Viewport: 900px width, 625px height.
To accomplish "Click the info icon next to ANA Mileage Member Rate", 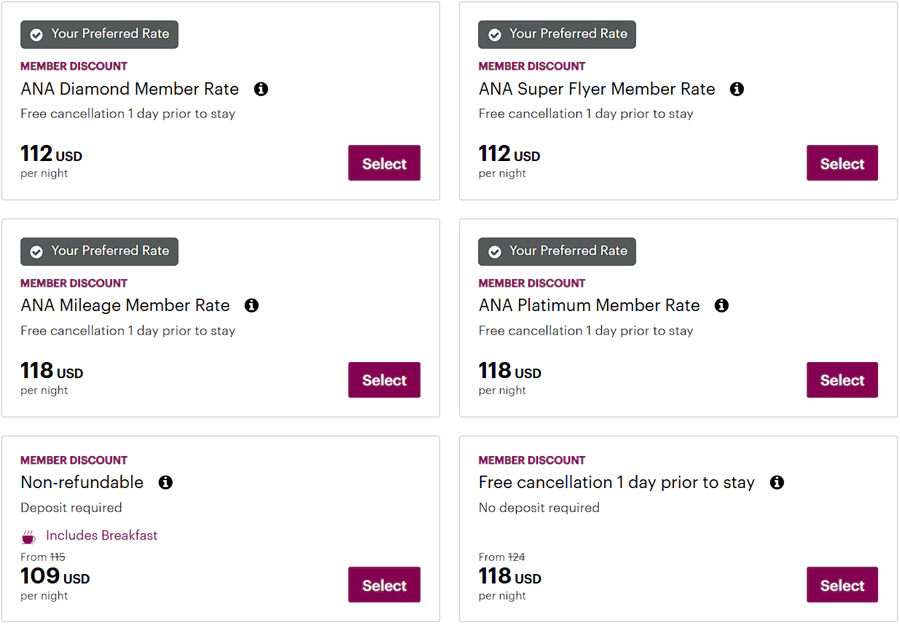I will pyautogui.click(x=251, y=305).
